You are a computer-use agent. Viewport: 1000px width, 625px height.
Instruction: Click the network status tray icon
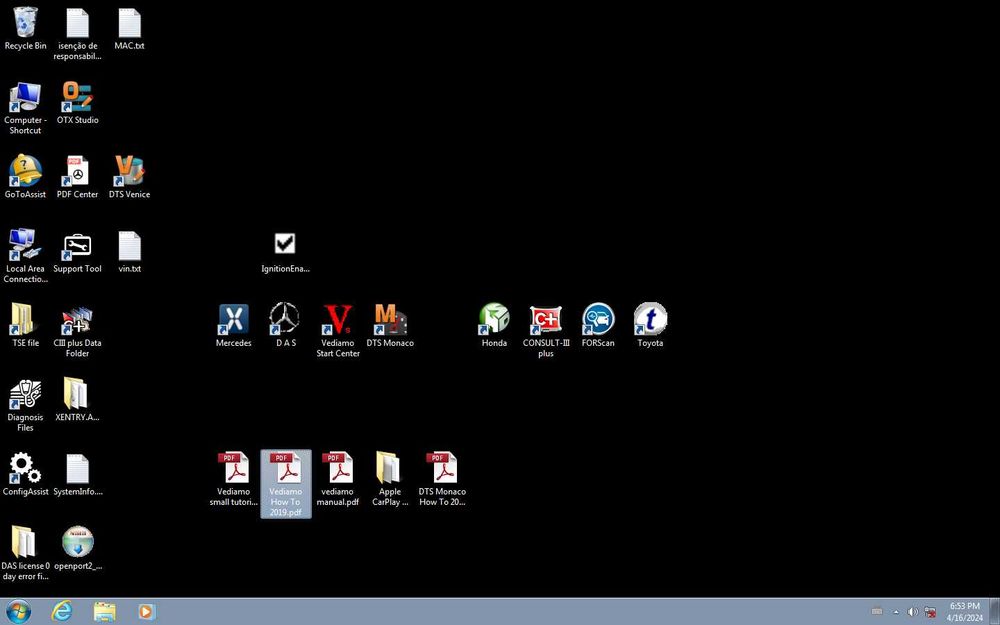tap(930, 612)
